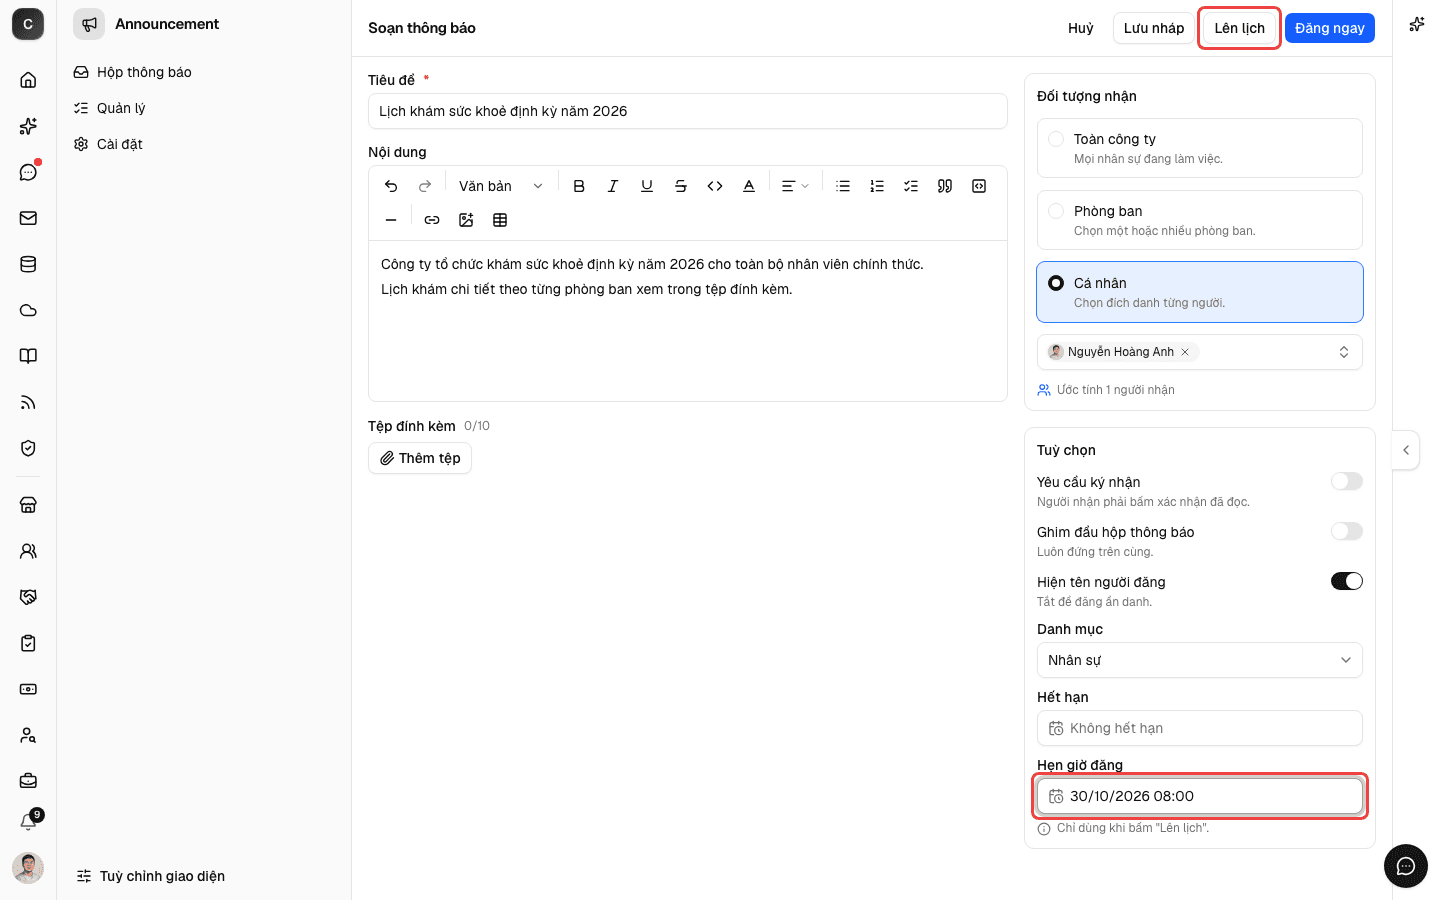Select the 'Cá nhân' recipient option

pos(1200,292)
